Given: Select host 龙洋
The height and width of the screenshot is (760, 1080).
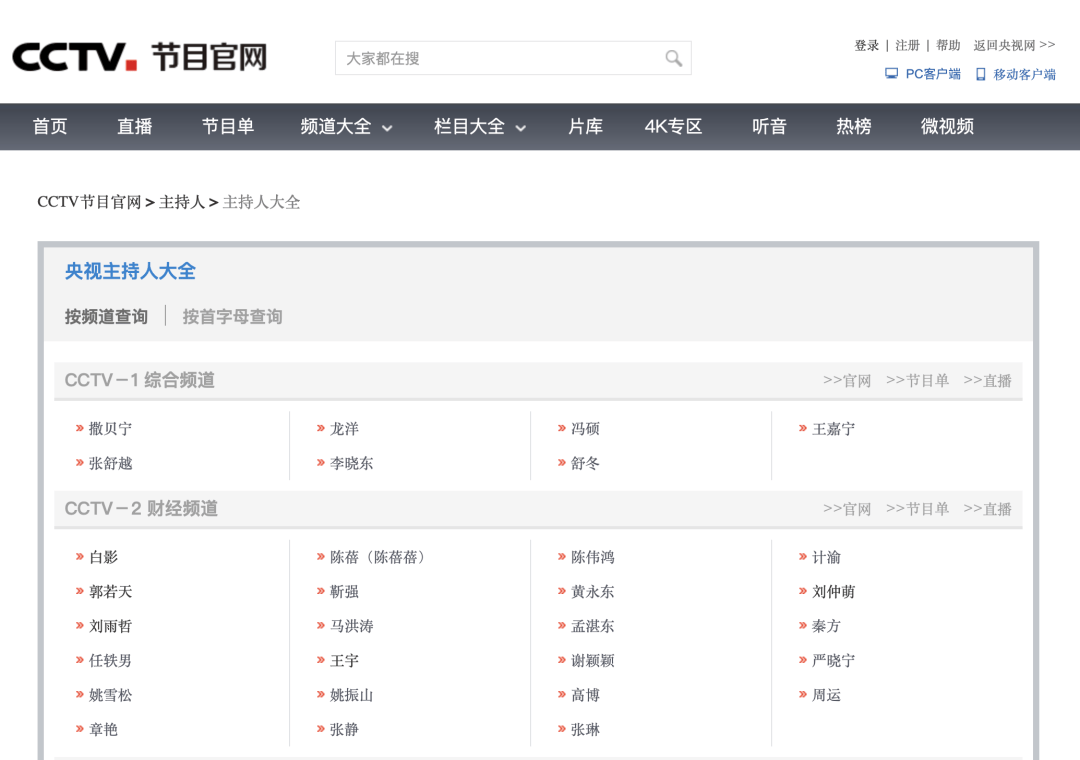Looking at the screenshot, I should (x=344, y=429).
